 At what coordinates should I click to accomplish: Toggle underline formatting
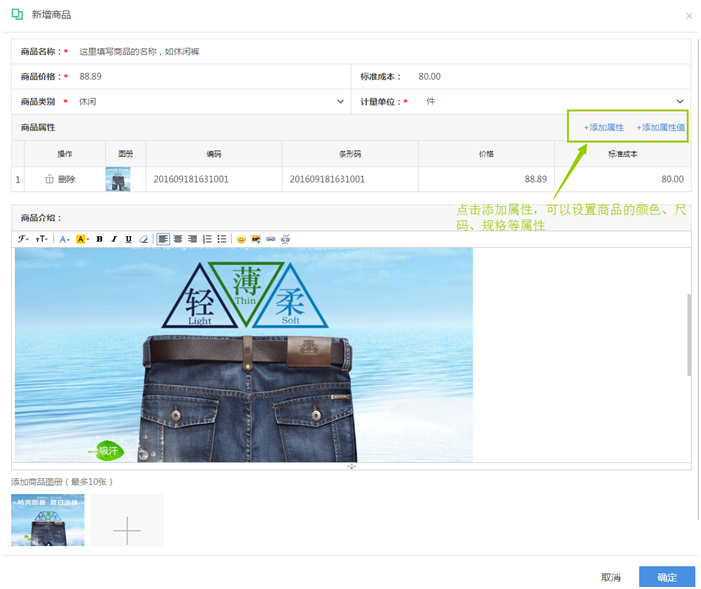(x=129, y=239)
